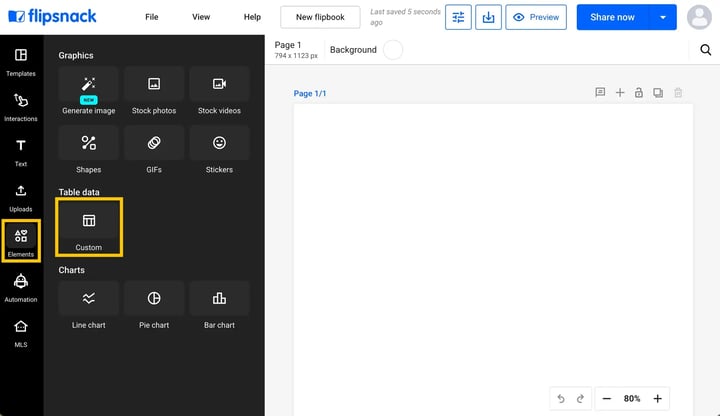Click the Preview button

coord(536,17)
